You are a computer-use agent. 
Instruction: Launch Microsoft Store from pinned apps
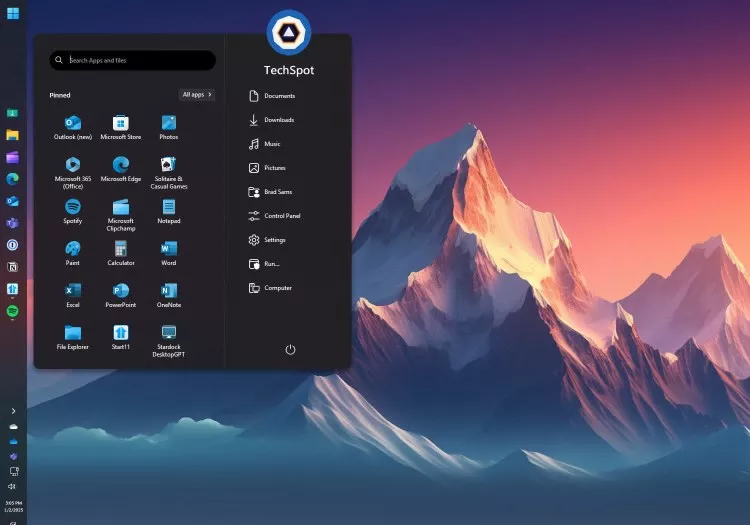click(x=121, y=127)
